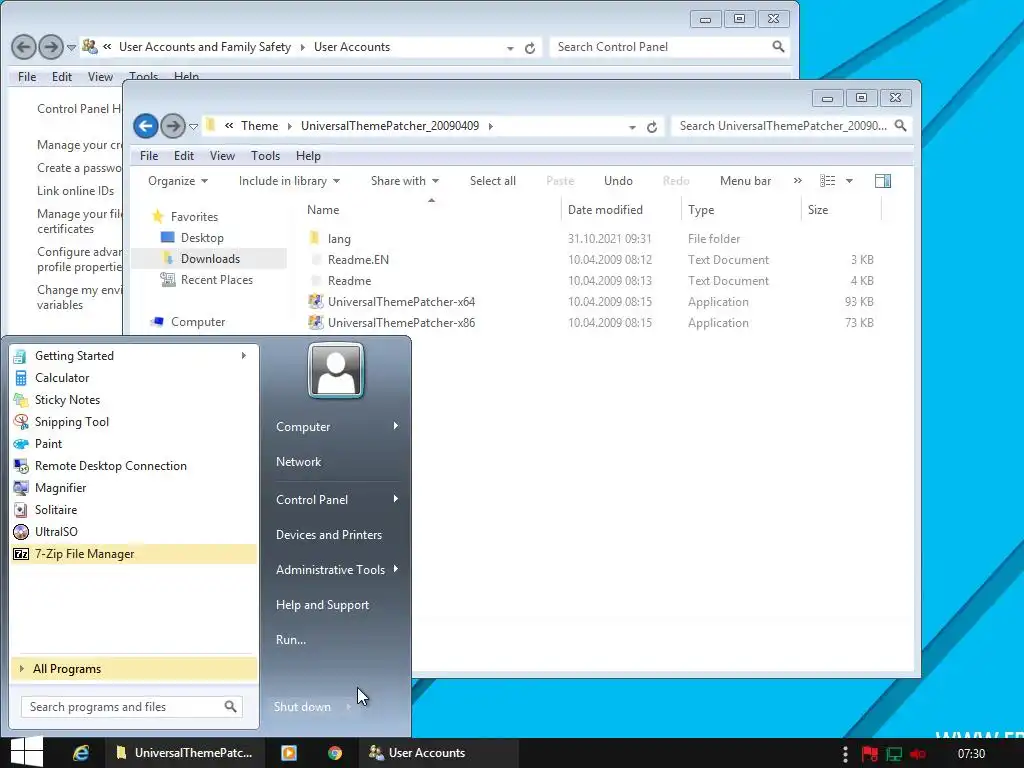Click the change view icon
Image resolution: width=1024 pixels, height=768 pixels.
coord(827,181)
